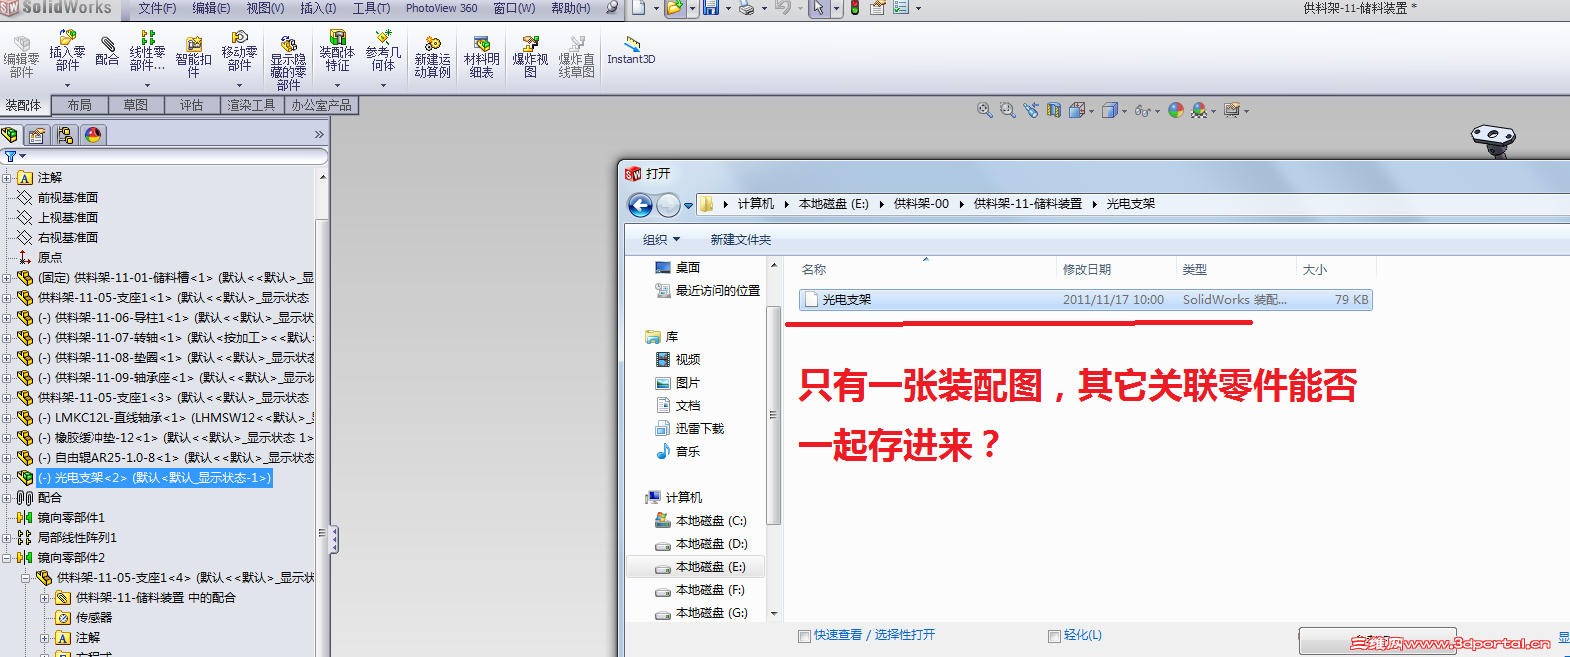Expand the 供料架-11-01-储料槽<1> node

[7, 278]
